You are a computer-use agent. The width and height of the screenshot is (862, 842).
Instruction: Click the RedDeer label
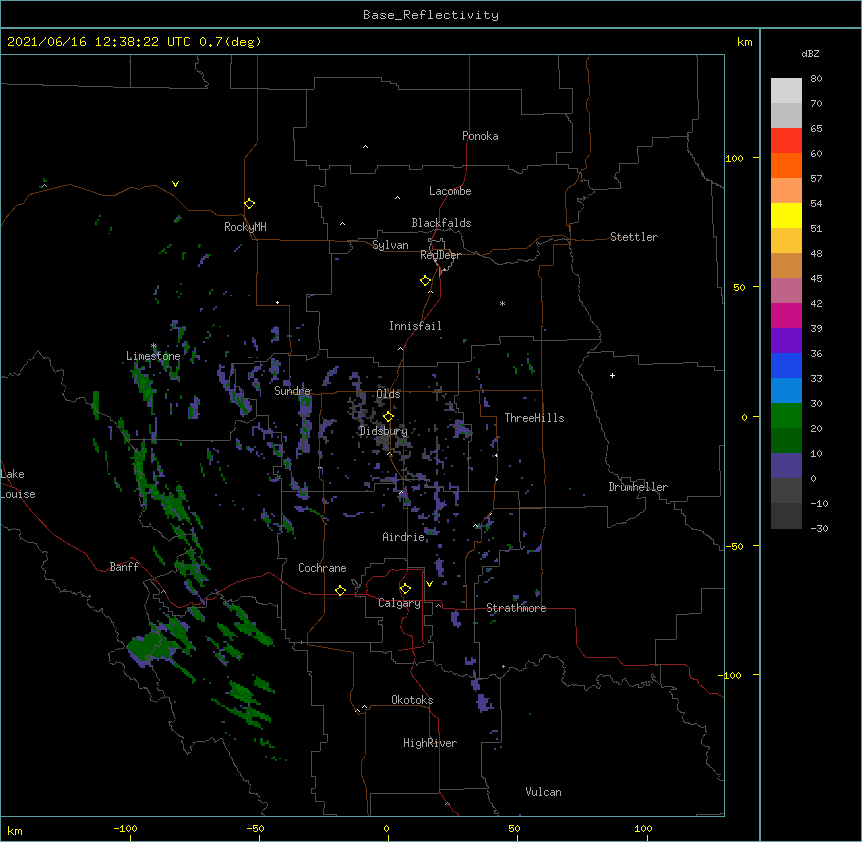pyautogui.click(x=440, y=255)
